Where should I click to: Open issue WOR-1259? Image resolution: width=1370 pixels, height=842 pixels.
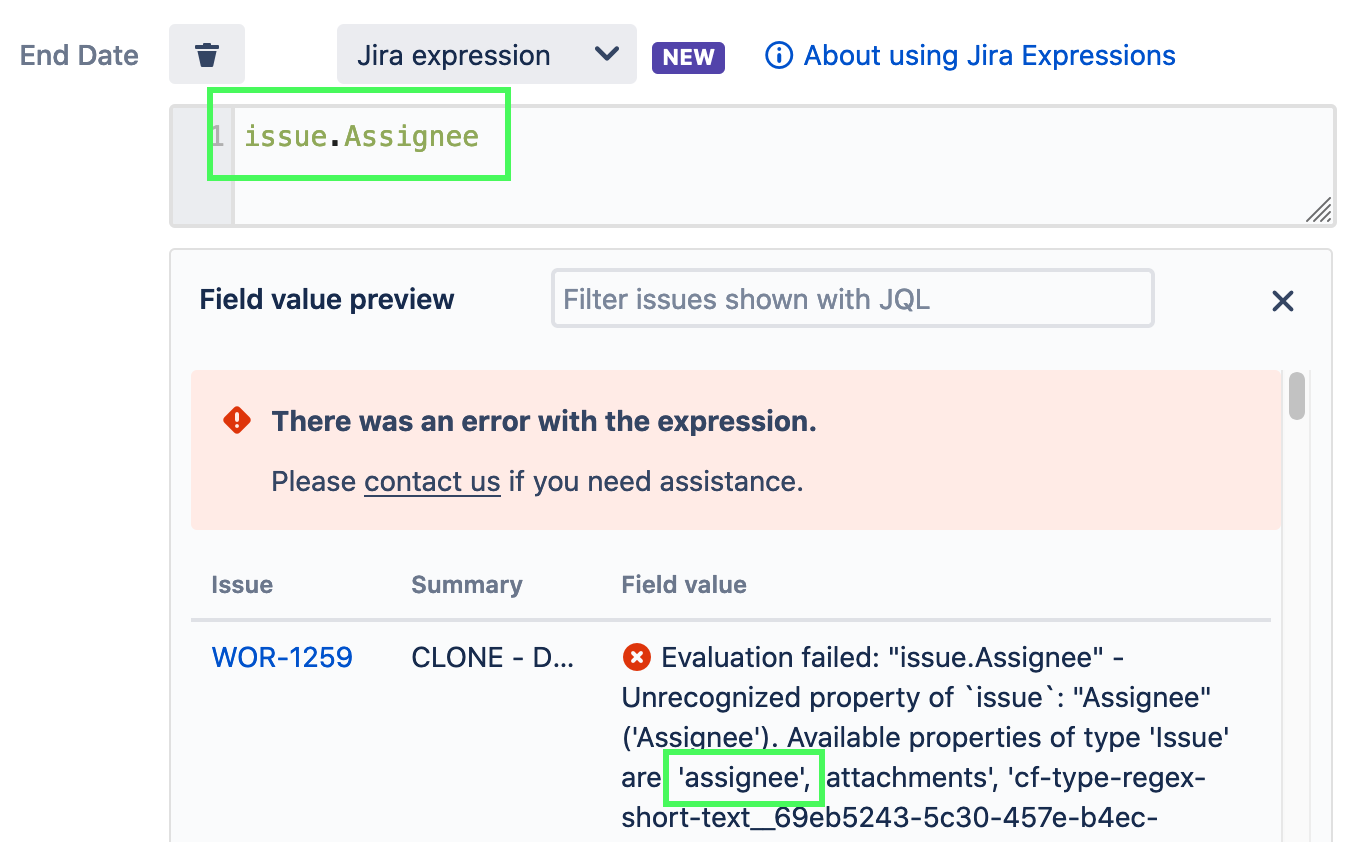pos(282,657)
